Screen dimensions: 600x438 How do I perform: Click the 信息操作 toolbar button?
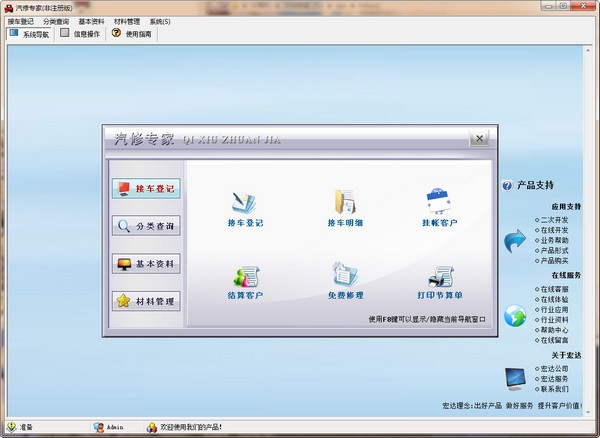pos(80,33)
